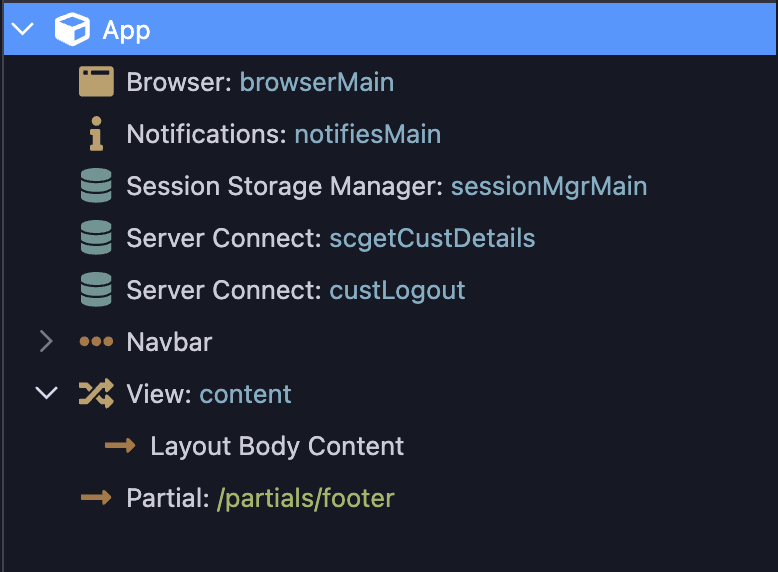Image resolution: width=778 pixels, height=572 pixels.
Task: Click the Notifications info icon
Action: [x=96, y=134]
